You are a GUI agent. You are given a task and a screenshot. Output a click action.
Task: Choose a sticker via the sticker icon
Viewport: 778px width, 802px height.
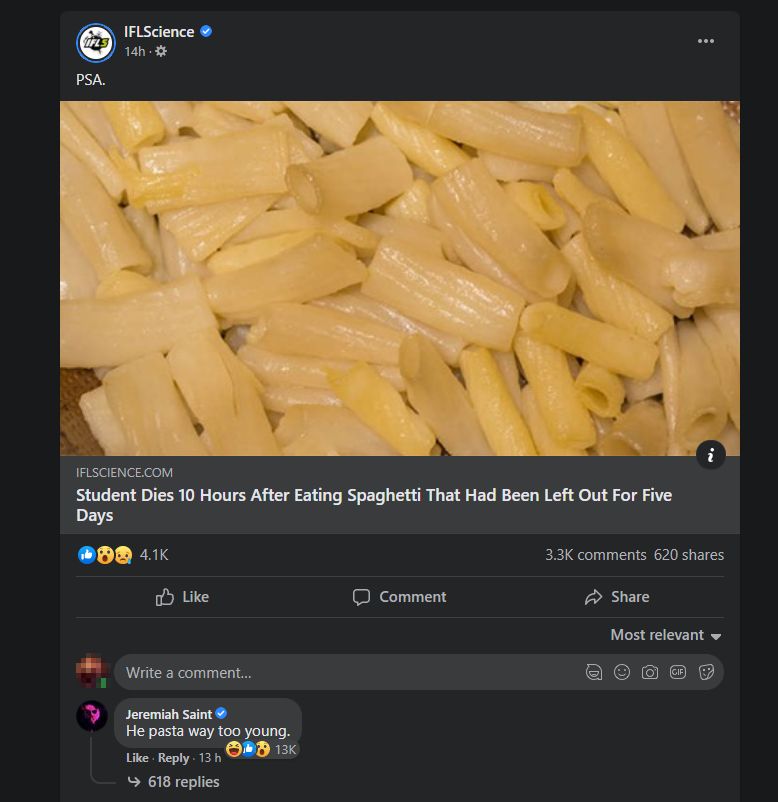pos(707,672)
